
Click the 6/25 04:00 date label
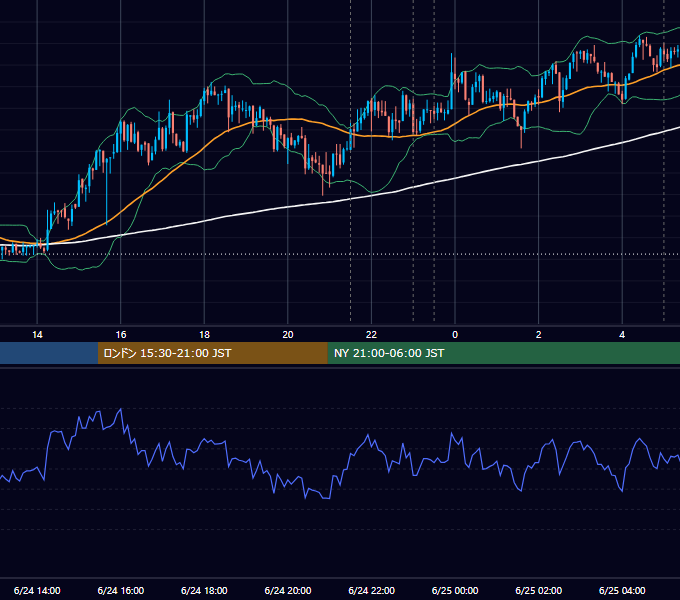[x=622, y=590]
